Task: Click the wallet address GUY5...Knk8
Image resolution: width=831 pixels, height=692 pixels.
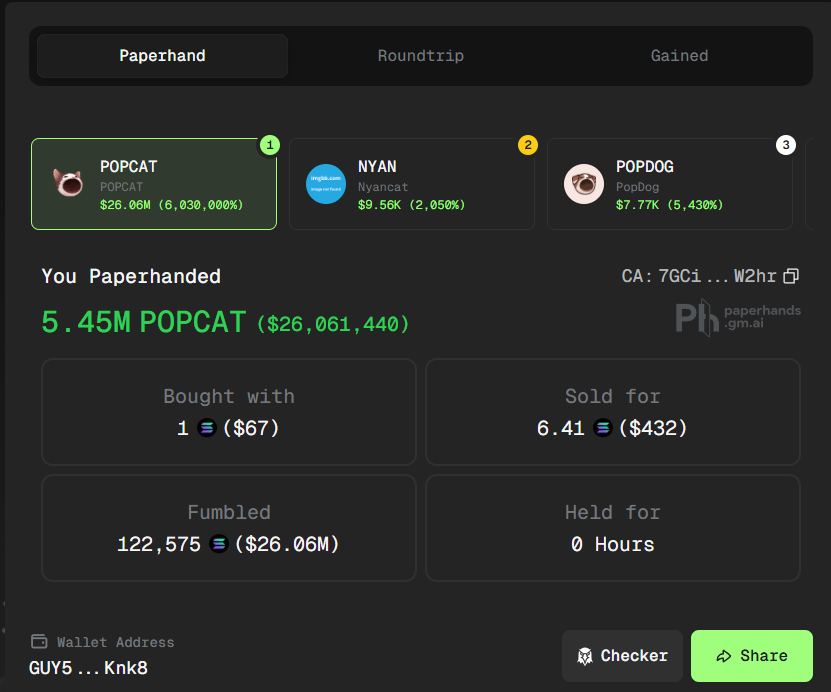Action: click(x=89, y=668)
